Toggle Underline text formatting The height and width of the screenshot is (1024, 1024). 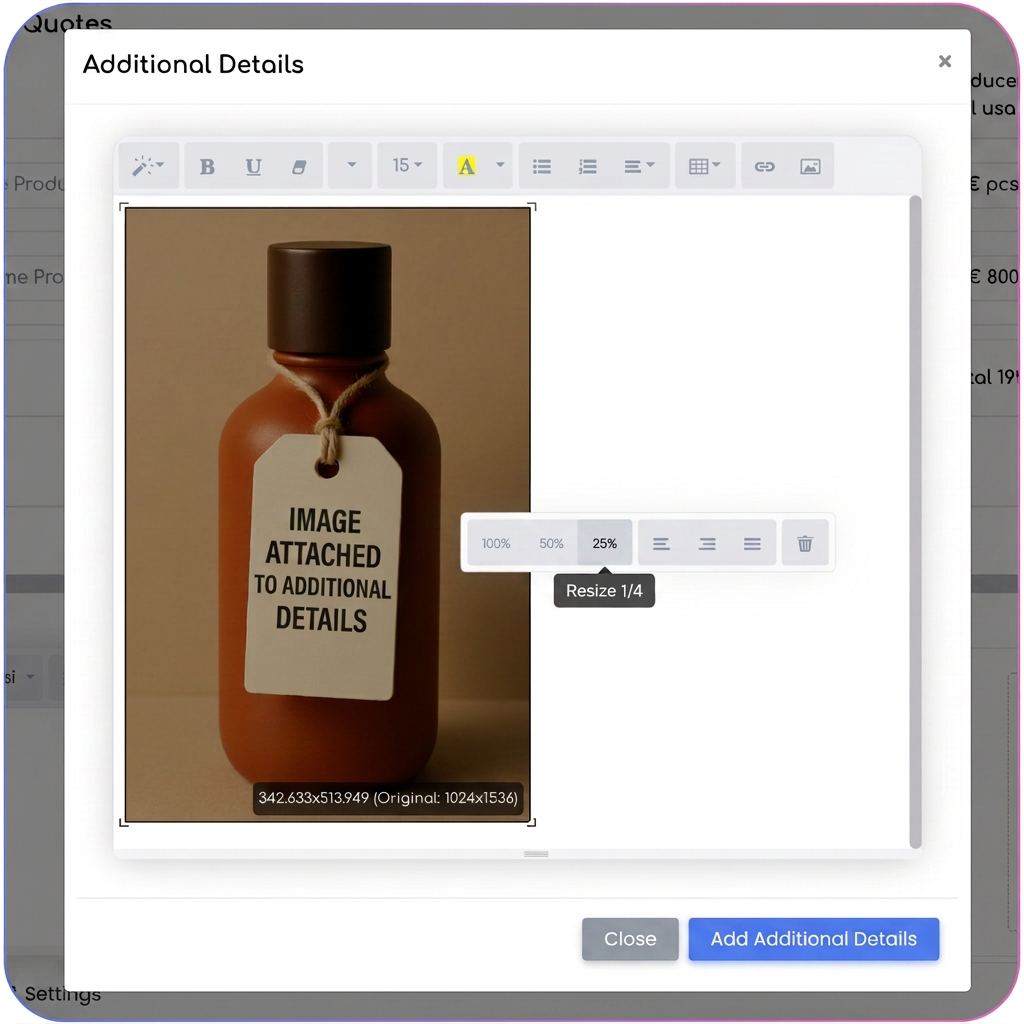tap(253, 167)
